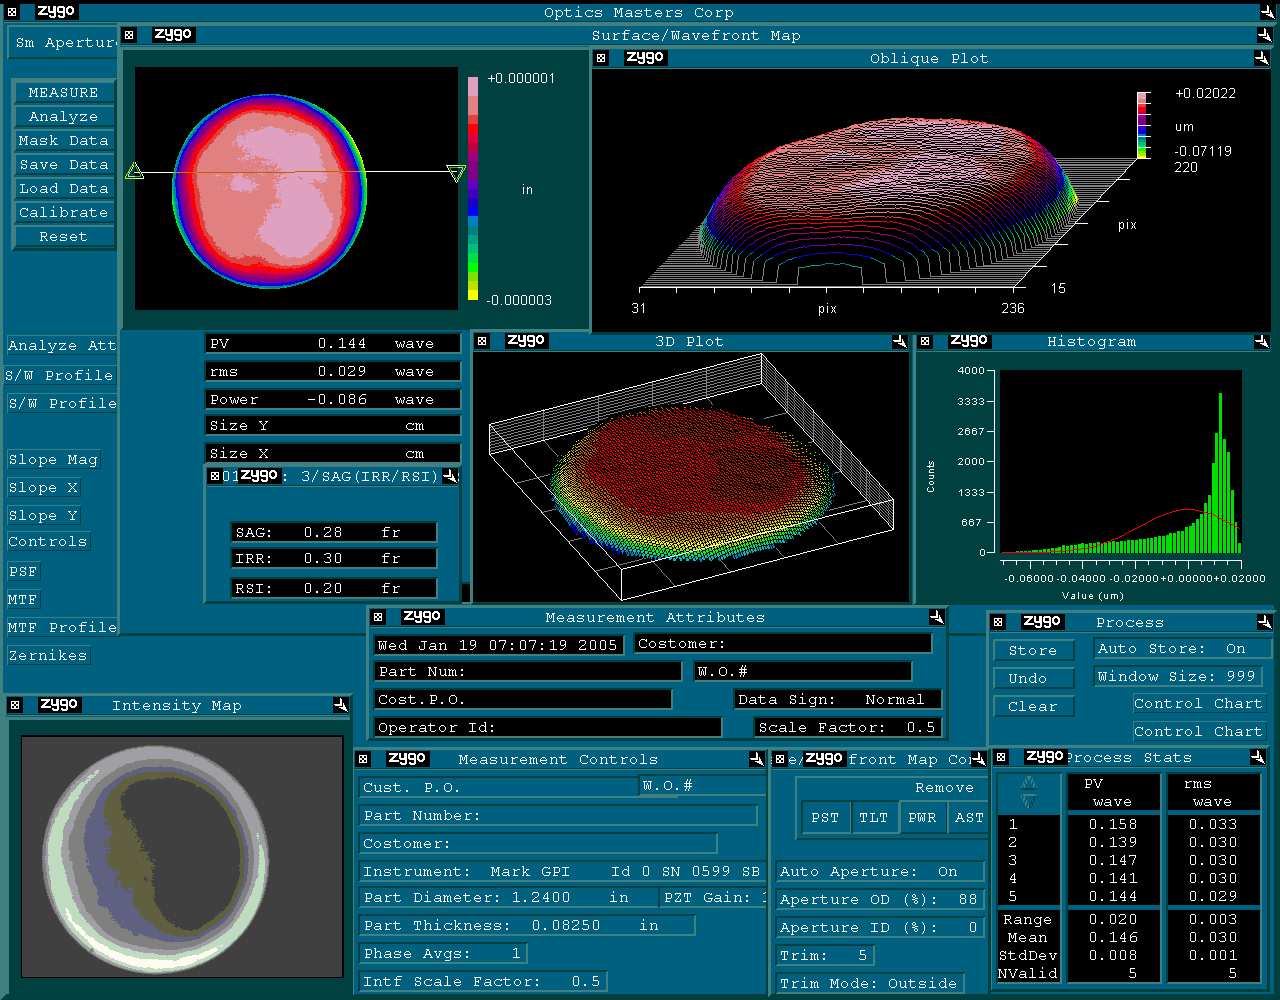
Task: Toggle Auto Store setting
Action: (x=1182, y=648)
